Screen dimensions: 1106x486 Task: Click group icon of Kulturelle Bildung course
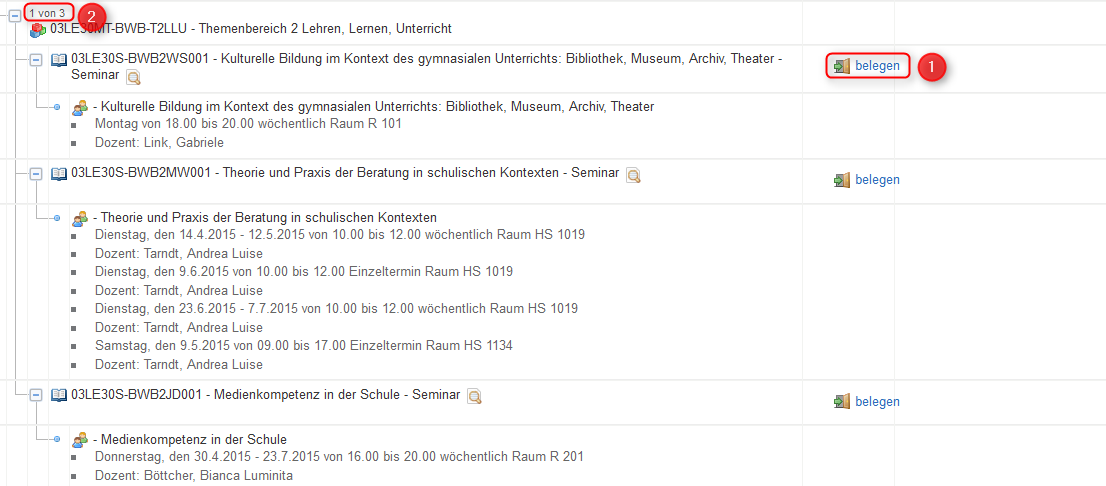[80, 107]
